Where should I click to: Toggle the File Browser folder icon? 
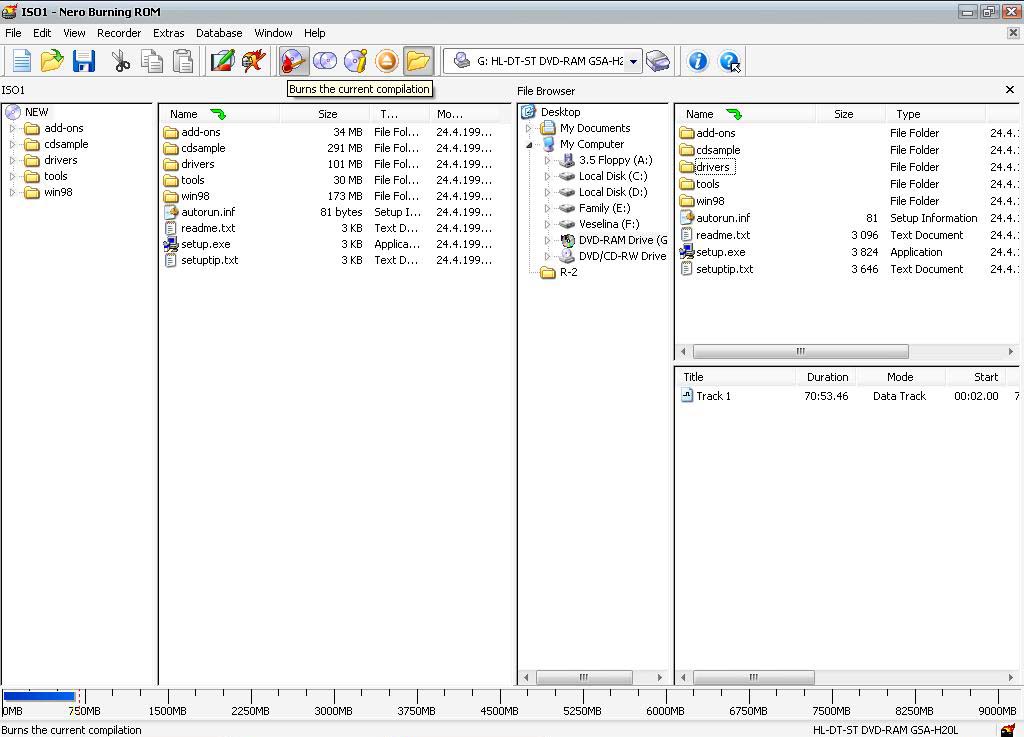[x=418, y=61]
